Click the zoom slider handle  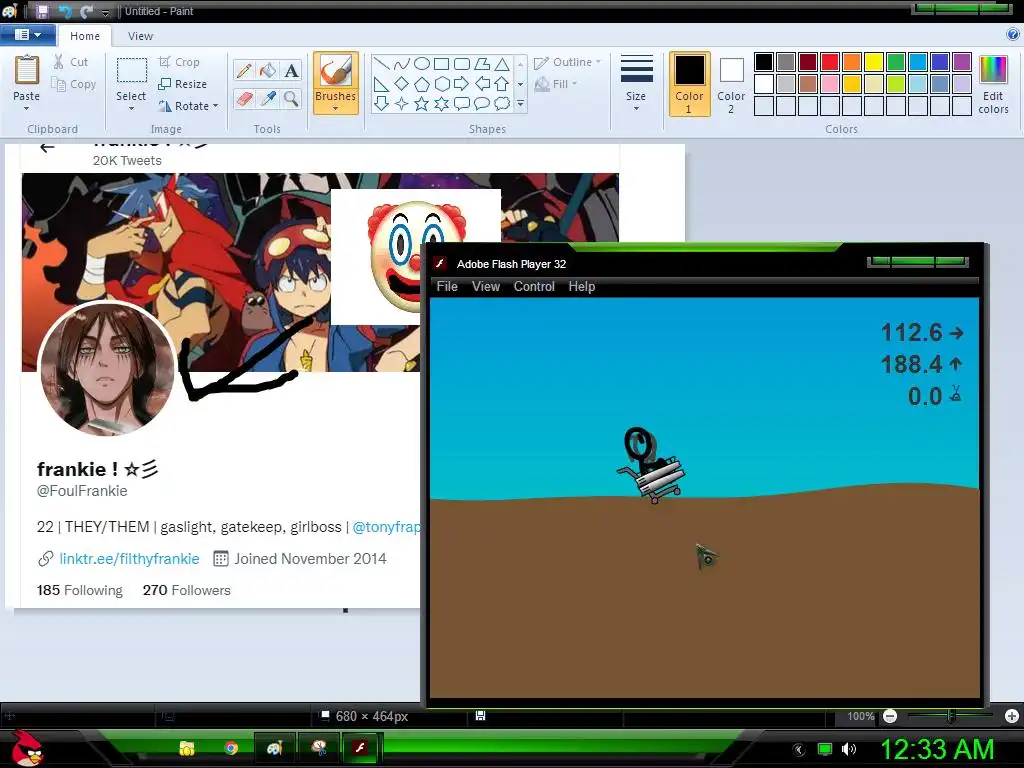pyautogui.click(x=951, y=716)
